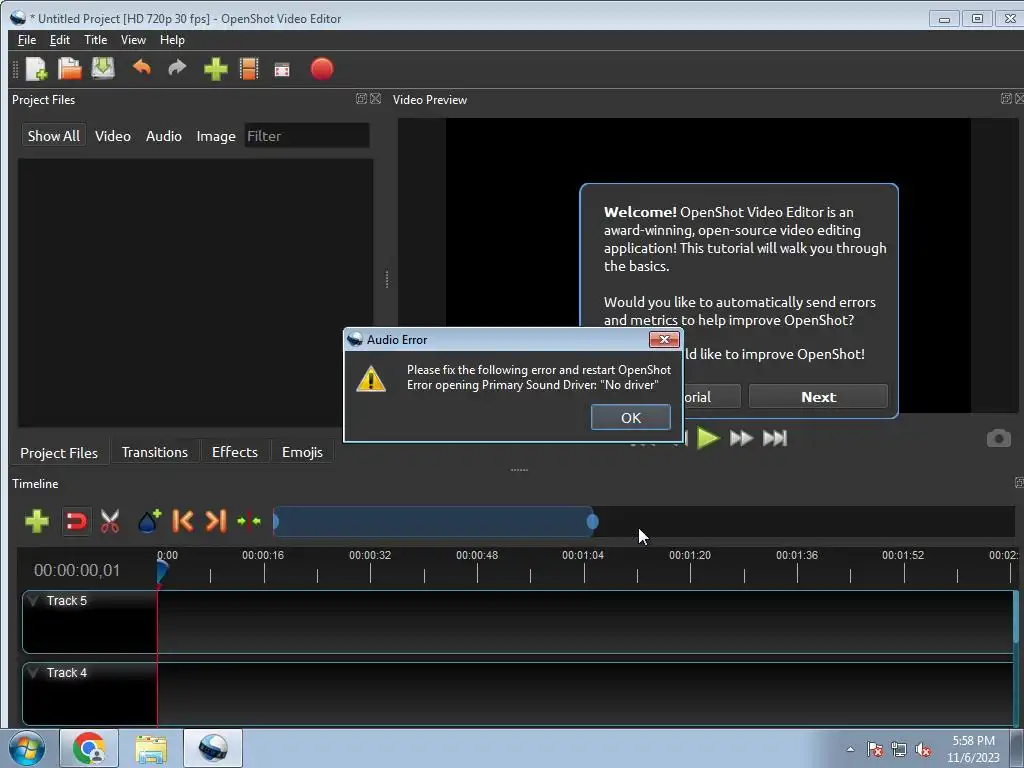Screen dimensions: 1024x768
Task: Play the video preview
Action: pyautogui.click(x=708, y=438)
